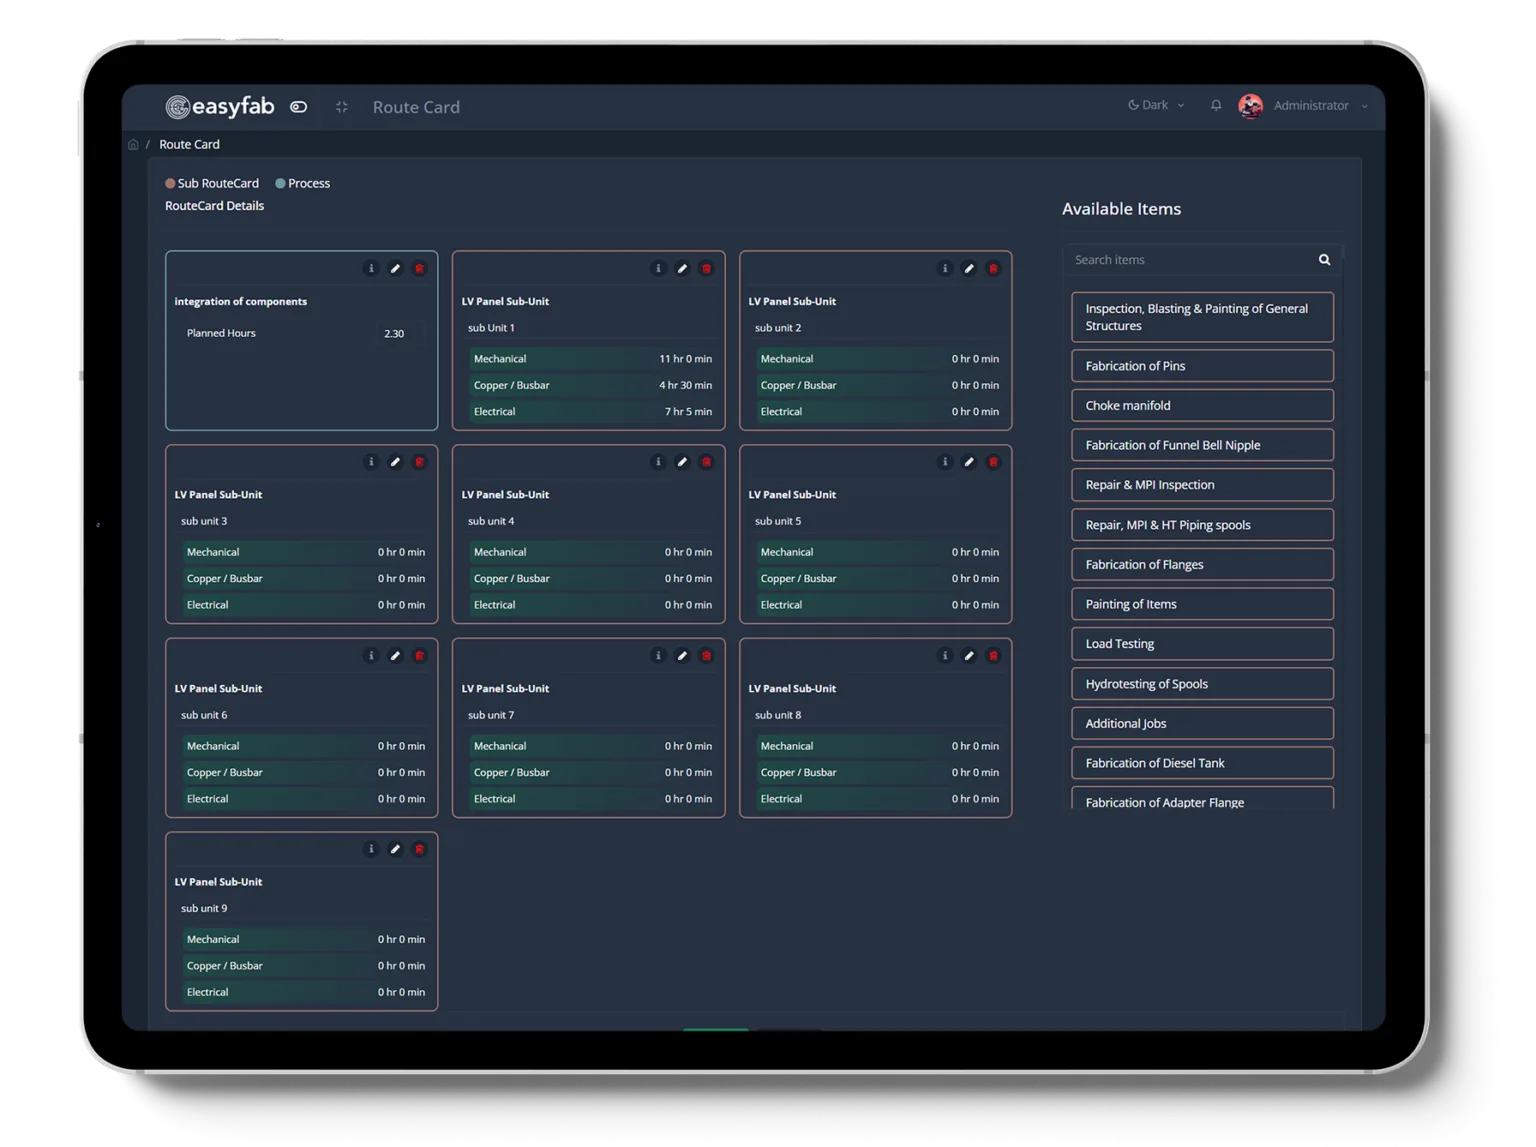
Task: Edit the sub unit 6 card
Action: coord(395,656)
